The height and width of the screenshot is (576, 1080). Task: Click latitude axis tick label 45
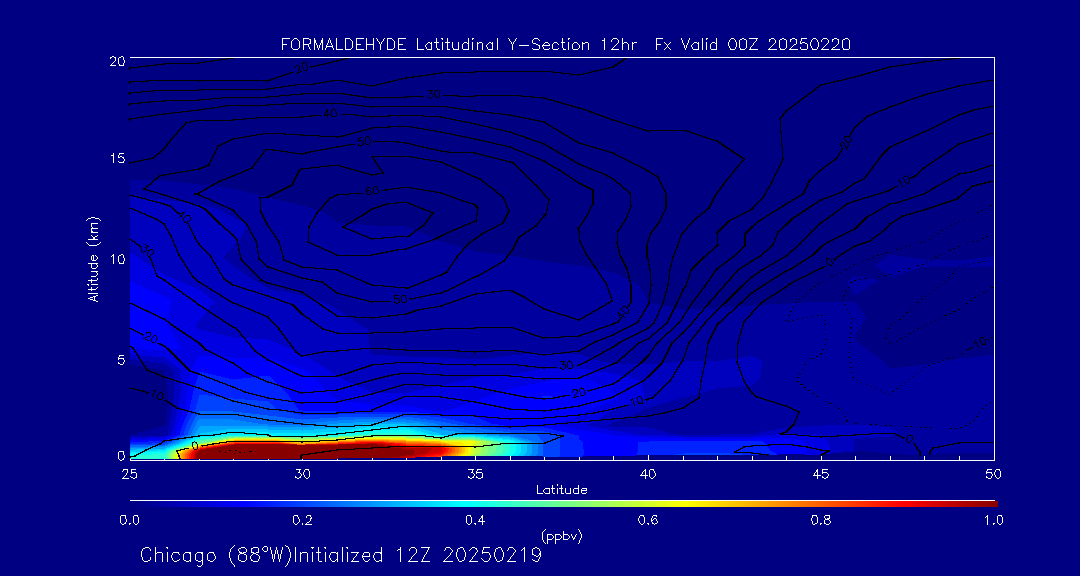point(821,473)
